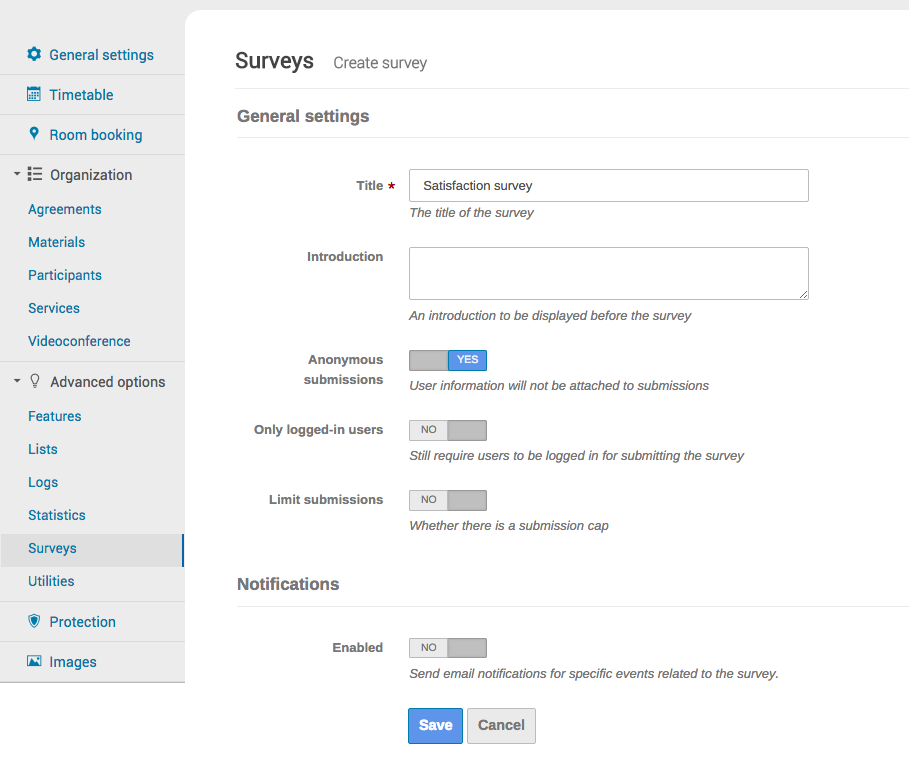The width and height of the screenshot is (909, 758).
Task: Click the Timetable calendar icon
Action: (34, 94)
